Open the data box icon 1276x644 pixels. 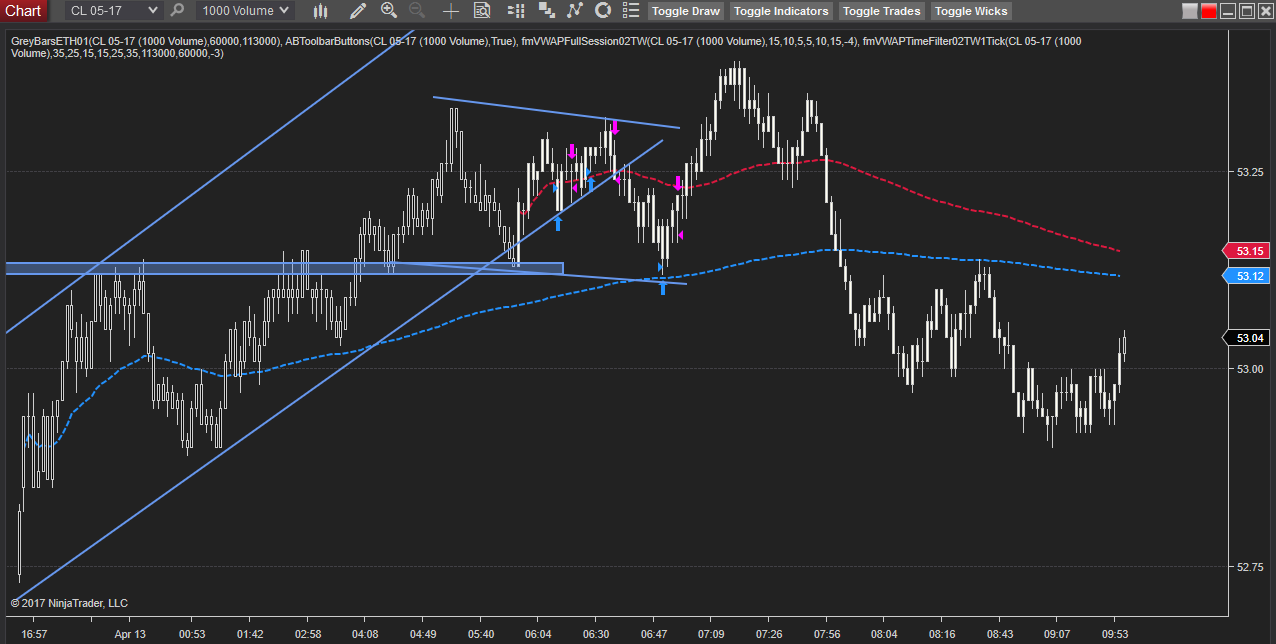click(482, 11)
